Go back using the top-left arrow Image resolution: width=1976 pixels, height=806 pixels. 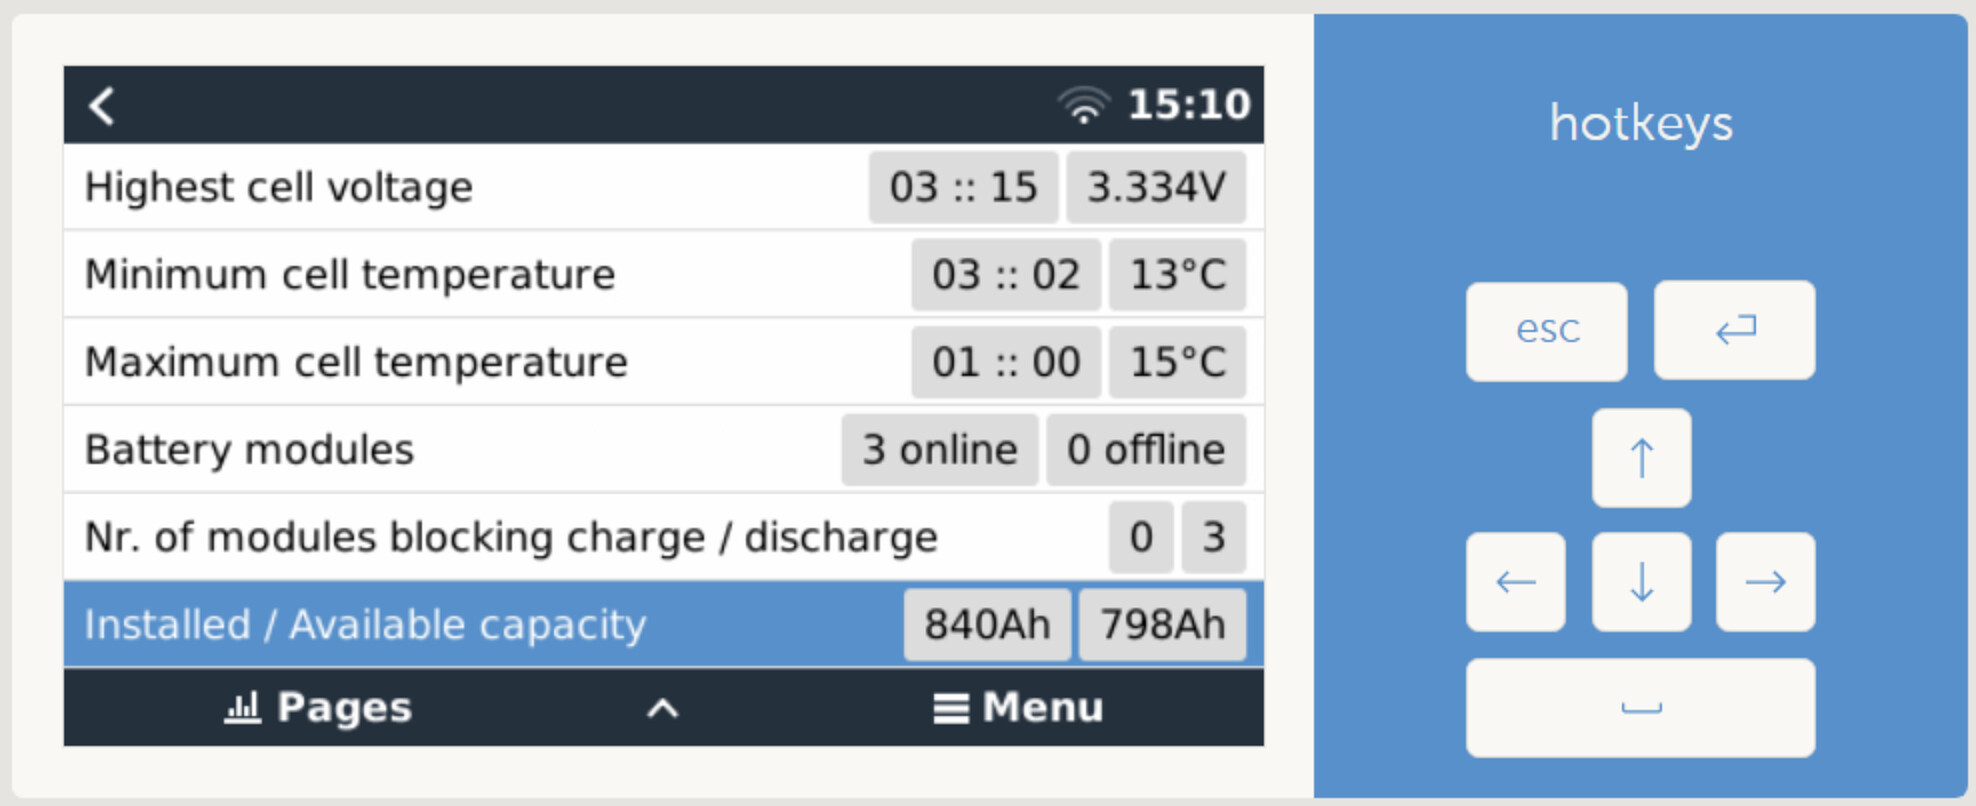coord(102,105)
